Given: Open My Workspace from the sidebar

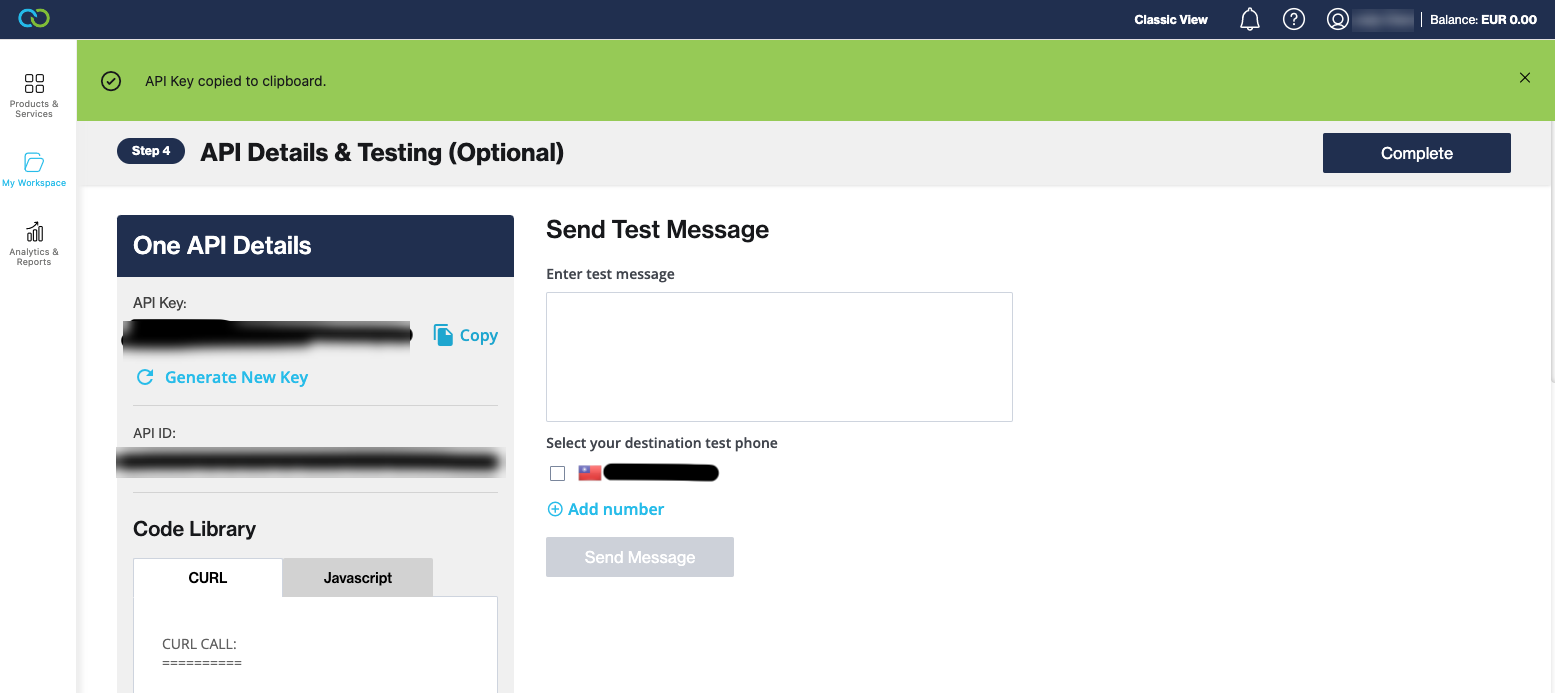Looking at the screenshot, I should (x=34, y=169).
